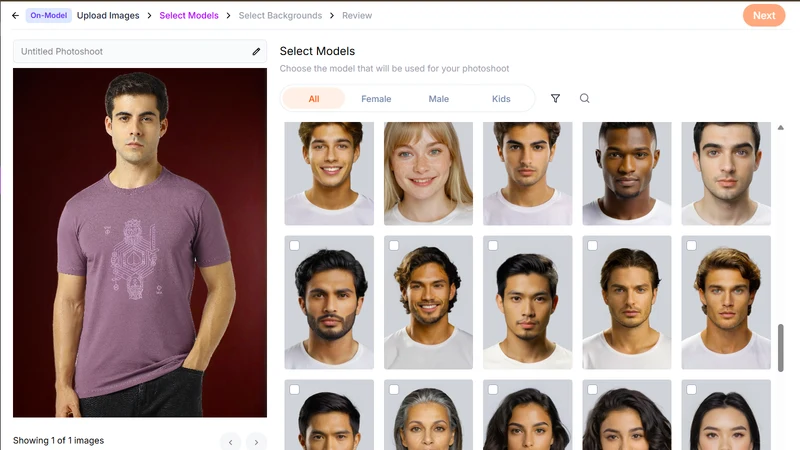
Task: Jump to the Review step
Action: pos(357,15)
